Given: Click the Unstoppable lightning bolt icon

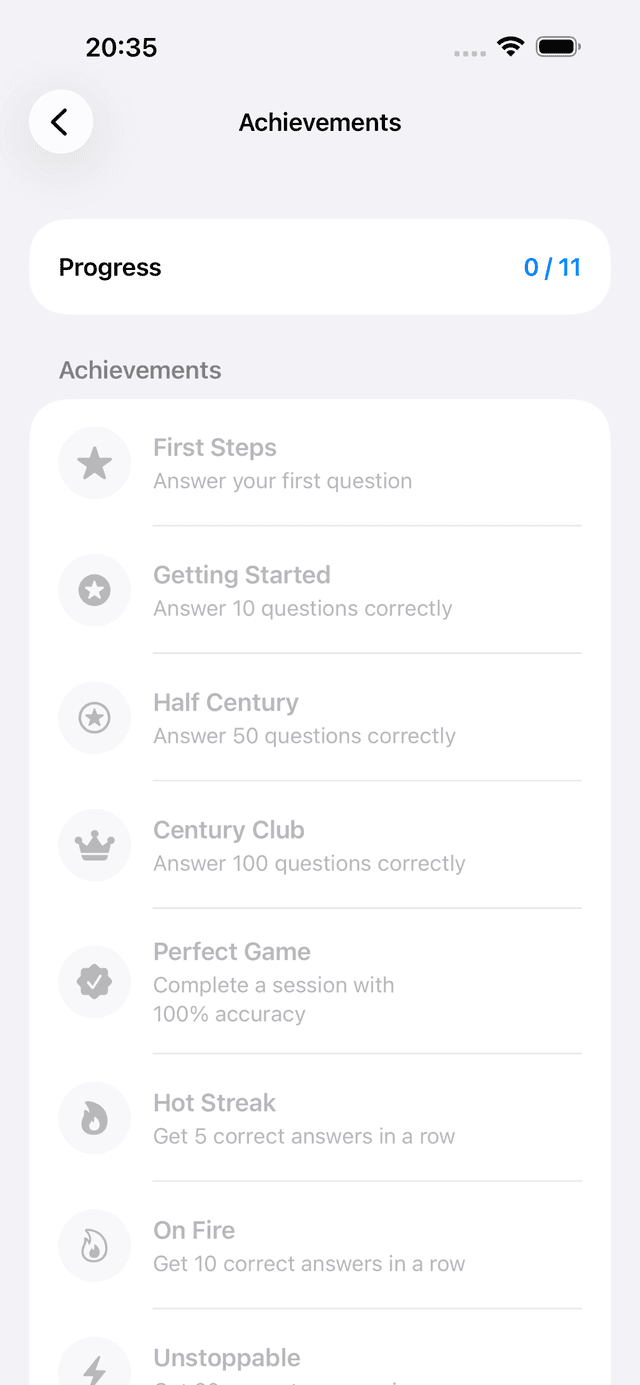Looking at the screenshot, I should pyautogui.click(x=95, y=1368).
